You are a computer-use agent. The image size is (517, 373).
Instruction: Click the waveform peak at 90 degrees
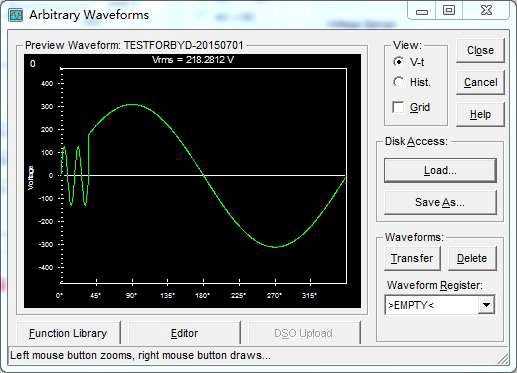point(133,104)
